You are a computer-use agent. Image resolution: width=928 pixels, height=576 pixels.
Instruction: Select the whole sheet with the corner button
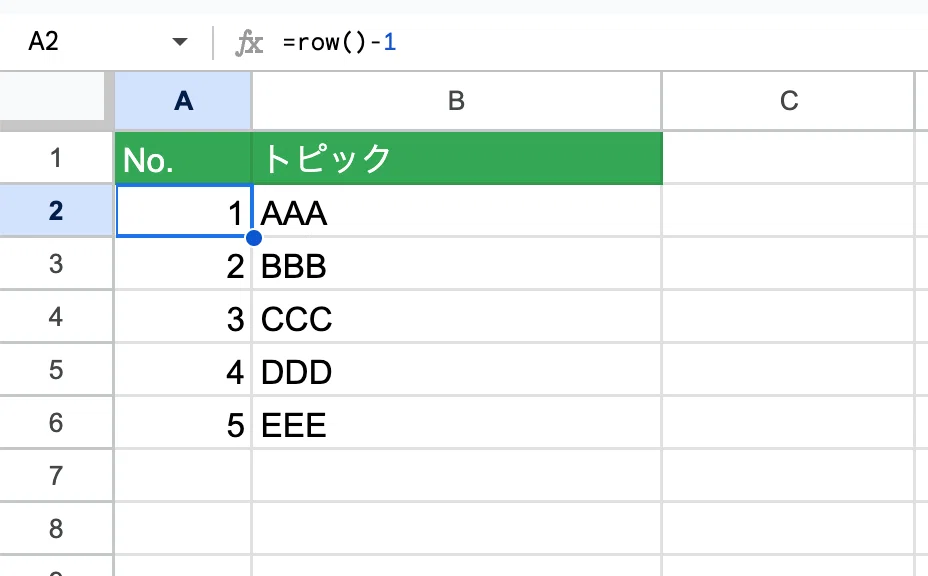click(53, 98)
